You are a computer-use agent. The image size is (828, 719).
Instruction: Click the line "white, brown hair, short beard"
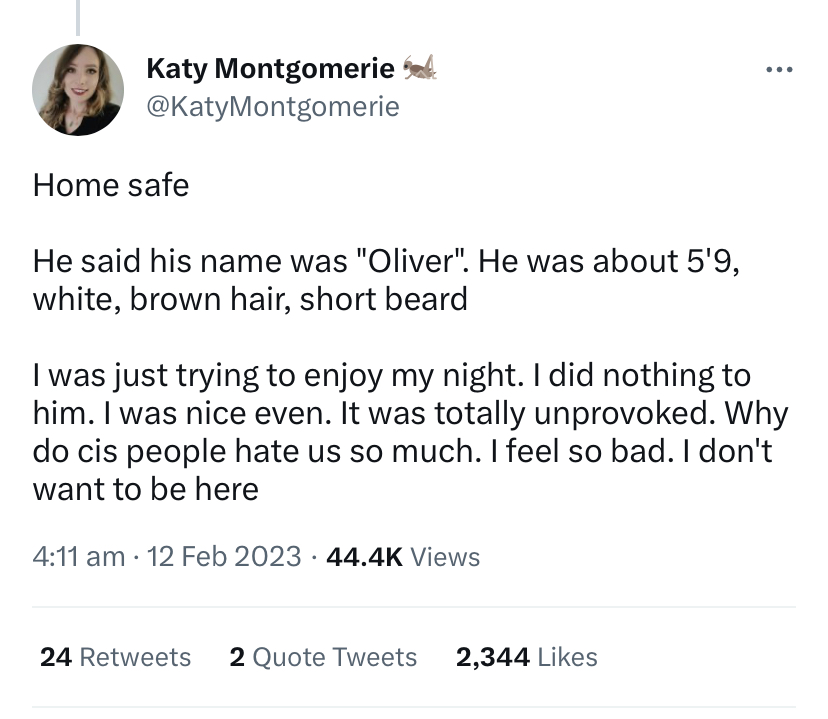coord(250,299)
